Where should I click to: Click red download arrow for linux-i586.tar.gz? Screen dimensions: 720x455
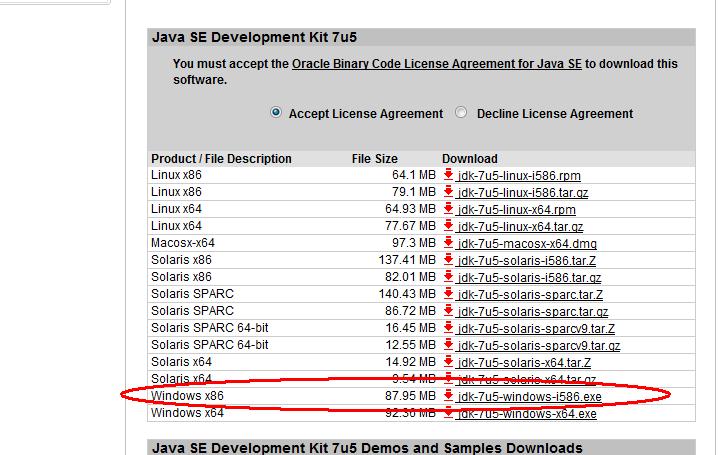click(x=449, y=191)
